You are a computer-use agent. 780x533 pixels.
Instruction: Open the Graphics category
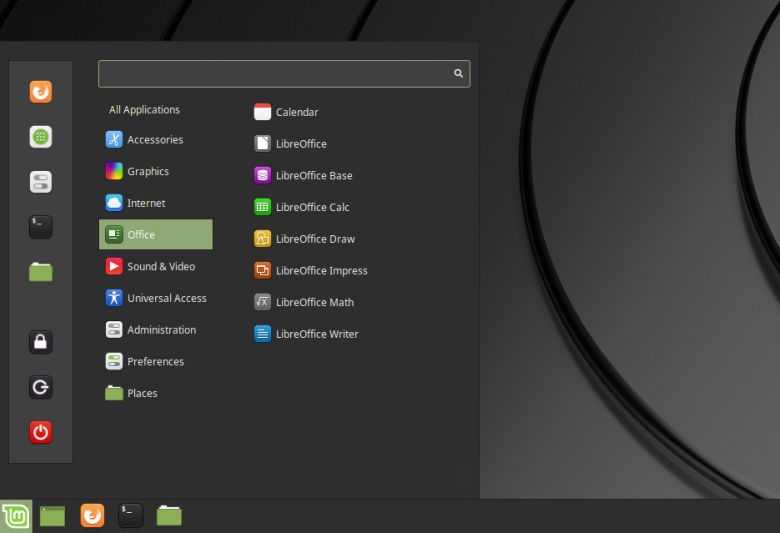point(156,171)
